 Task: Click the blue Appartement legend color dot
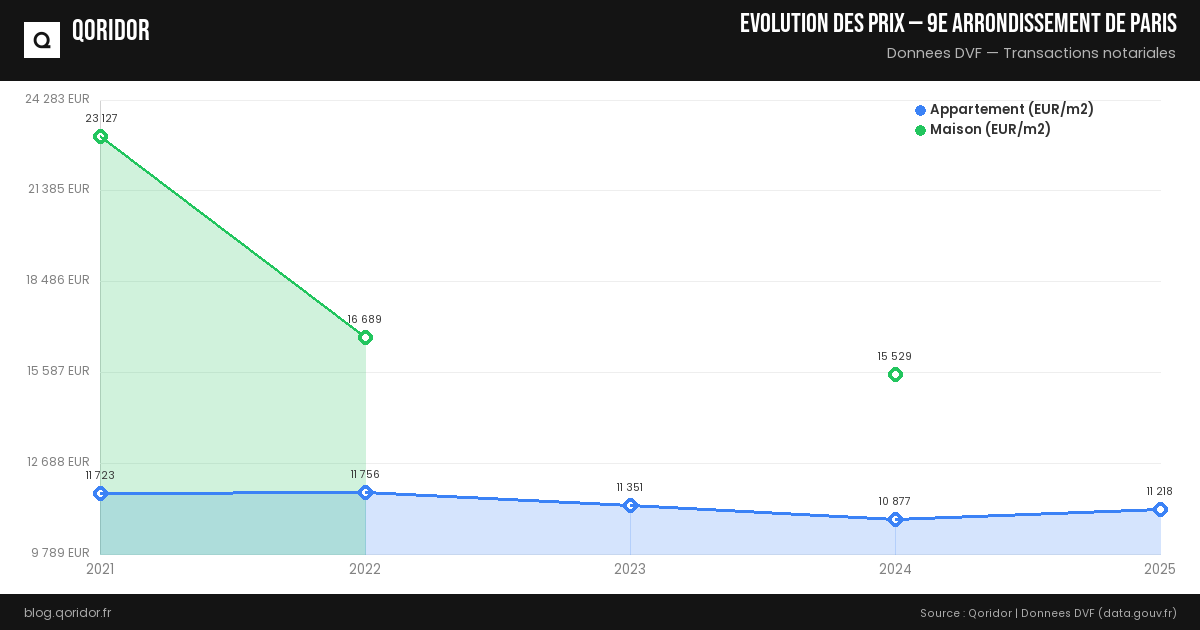tap(920, 110)
